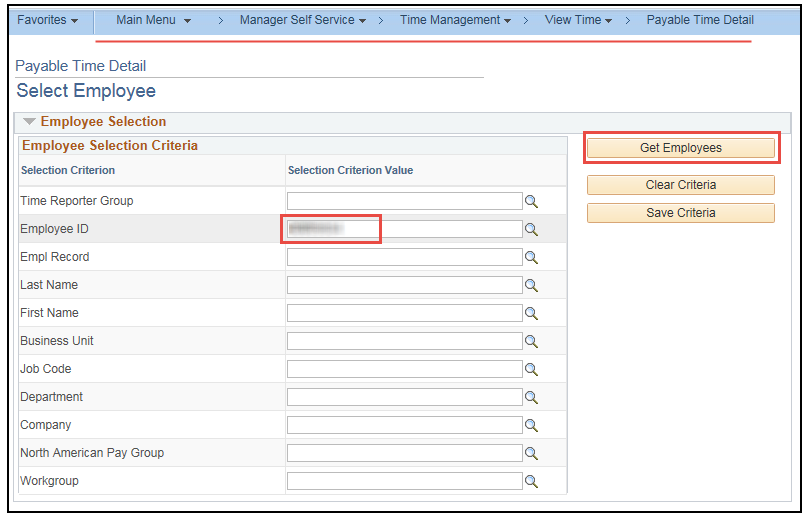Focus the First Name input field

405,313
